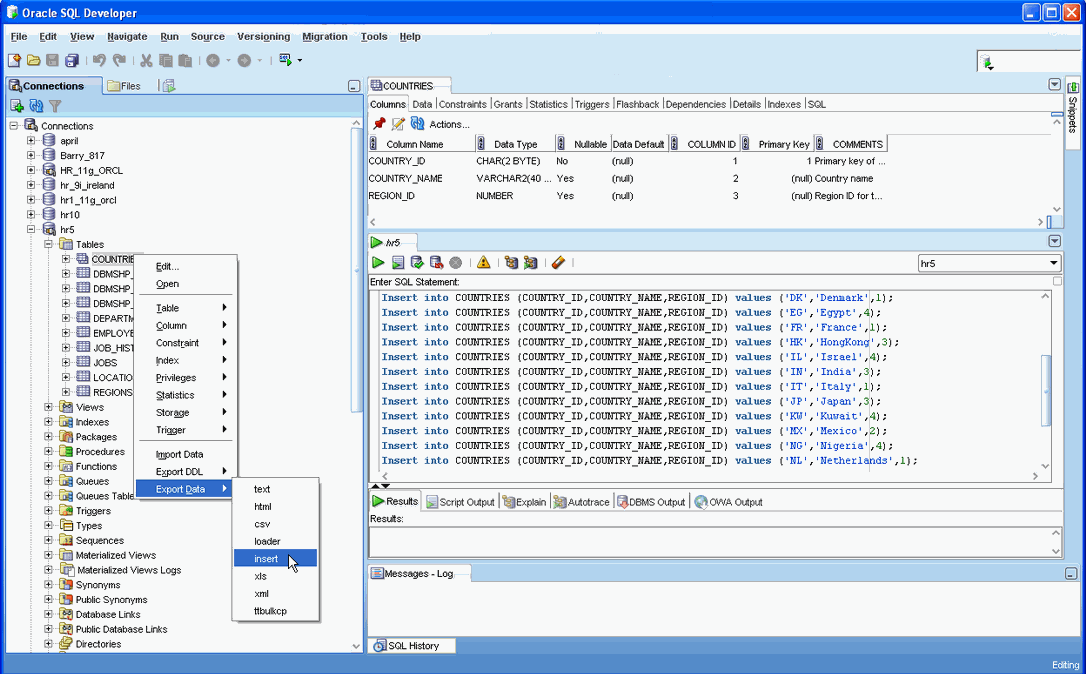Expand the april connection node
1086x674 pixels.
point(31,141)
